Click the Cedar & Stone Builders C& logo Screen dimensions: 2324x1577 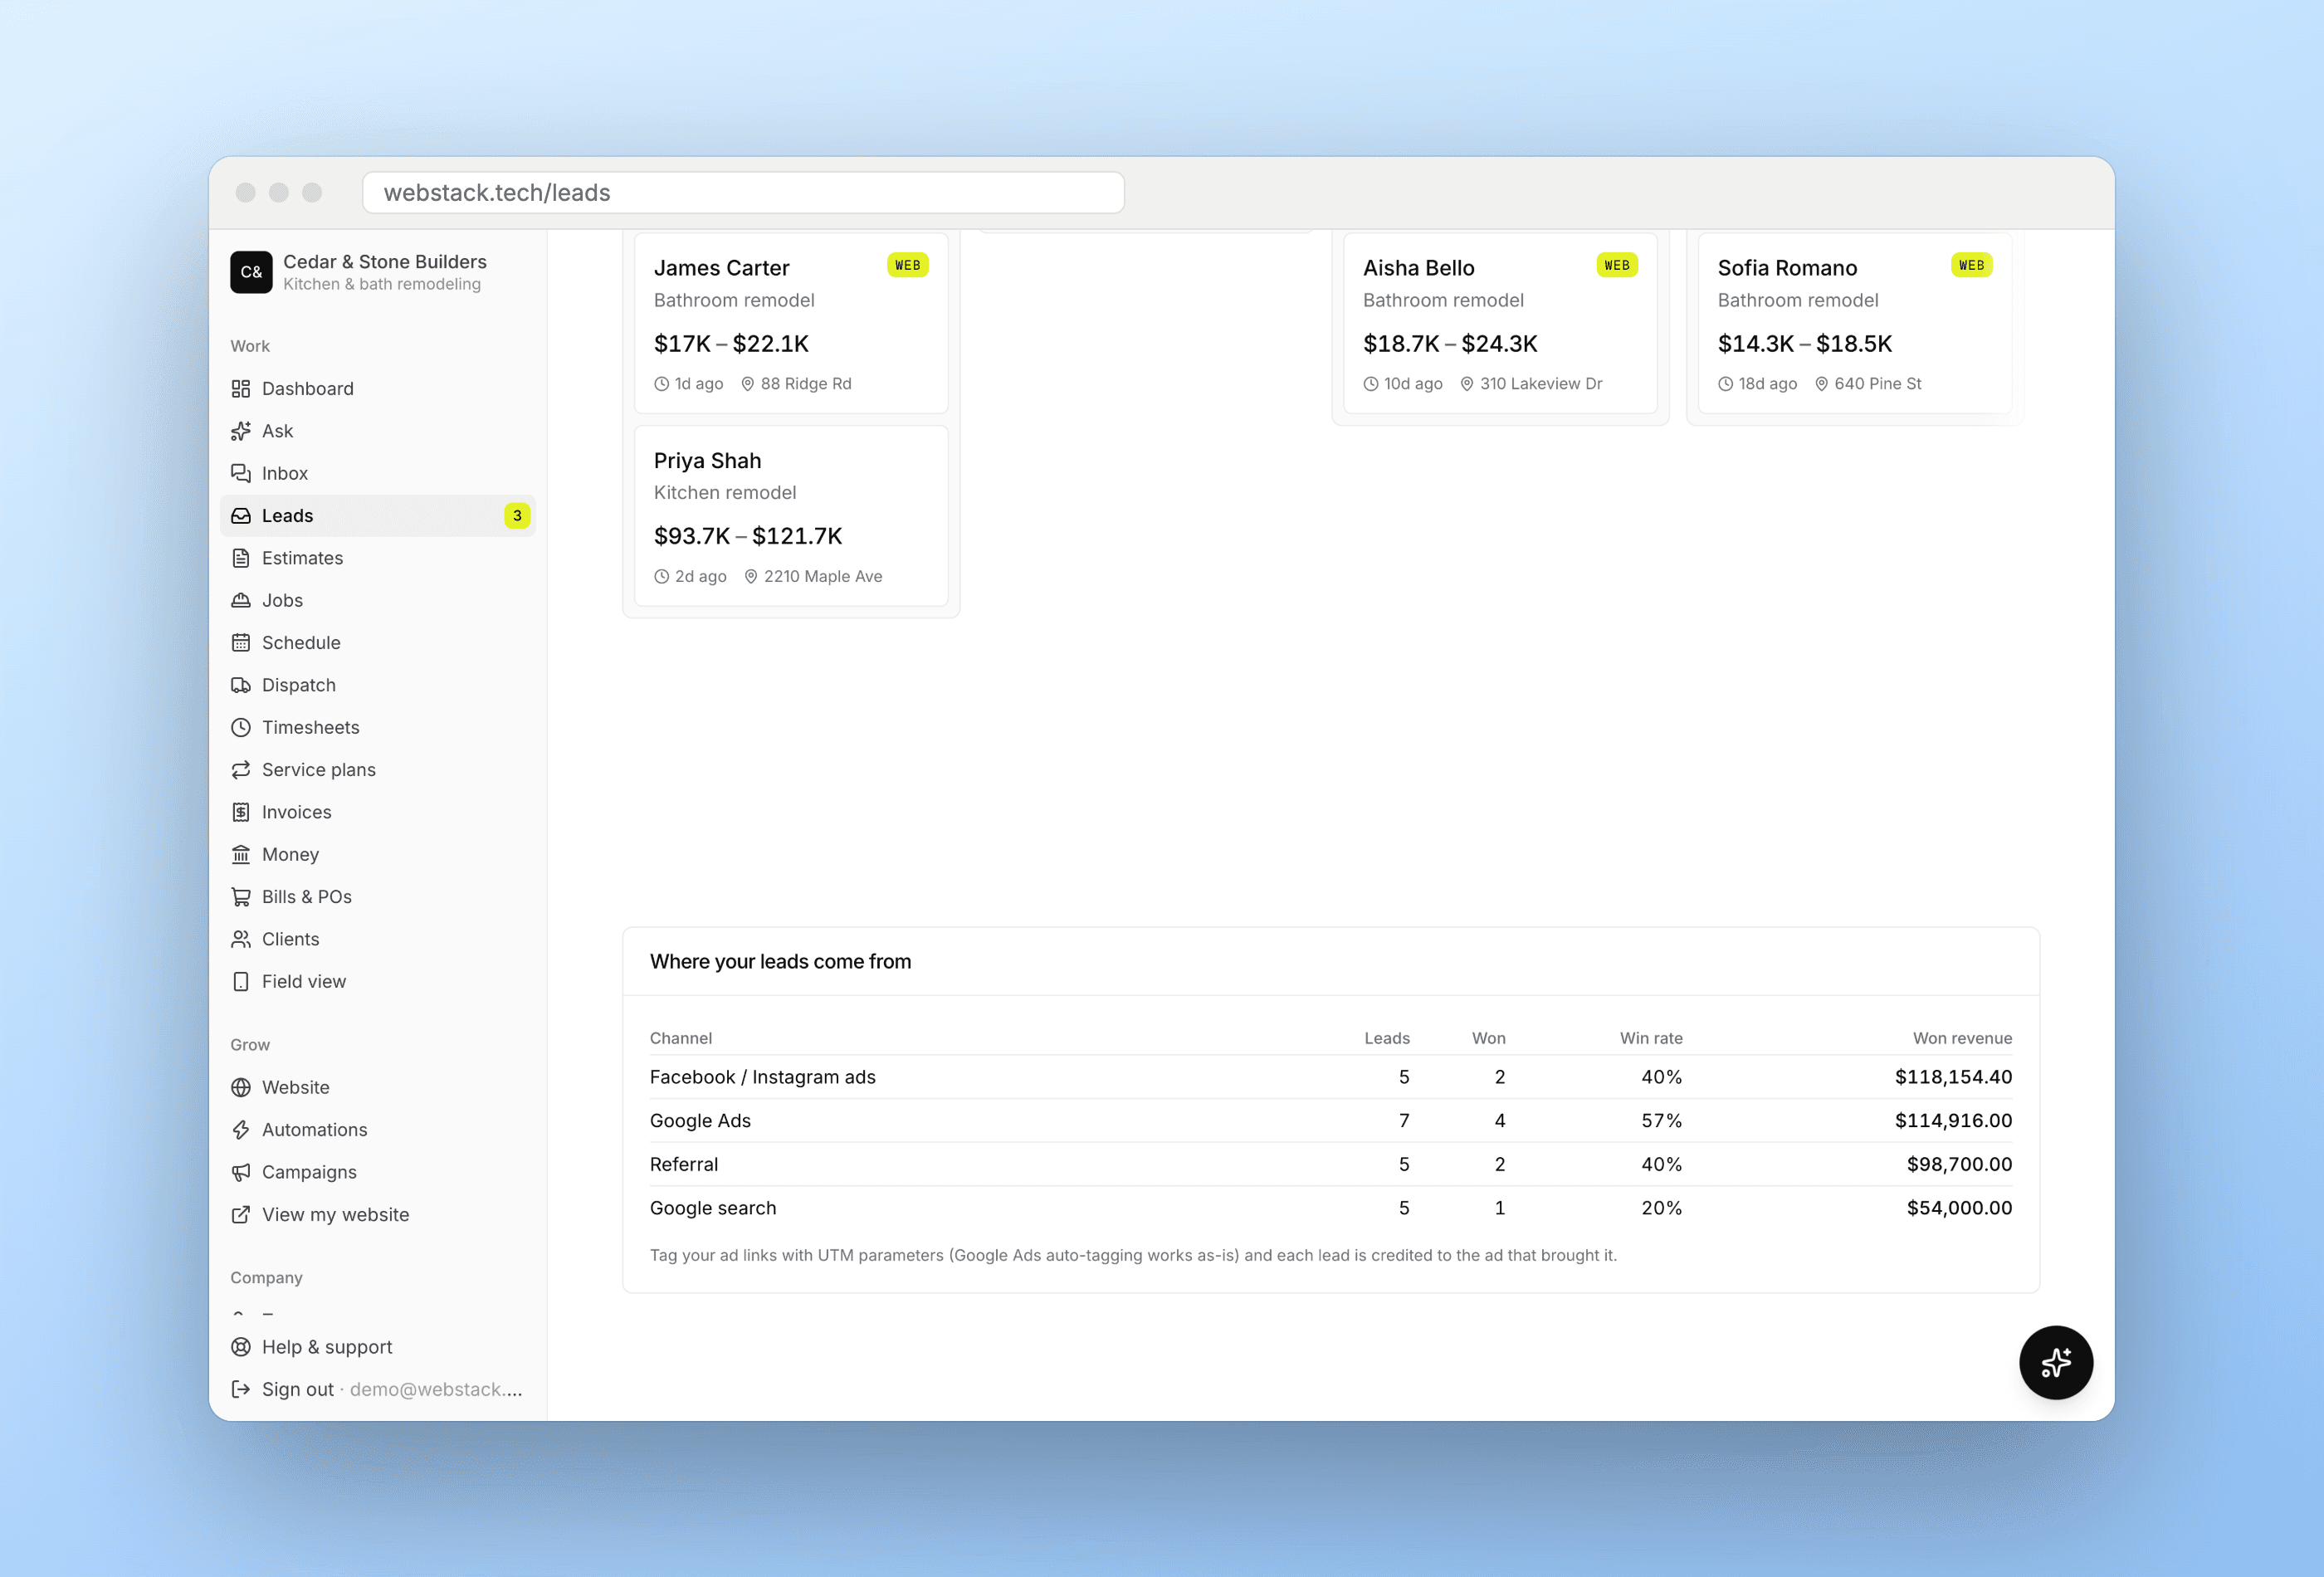click(251, 272)
